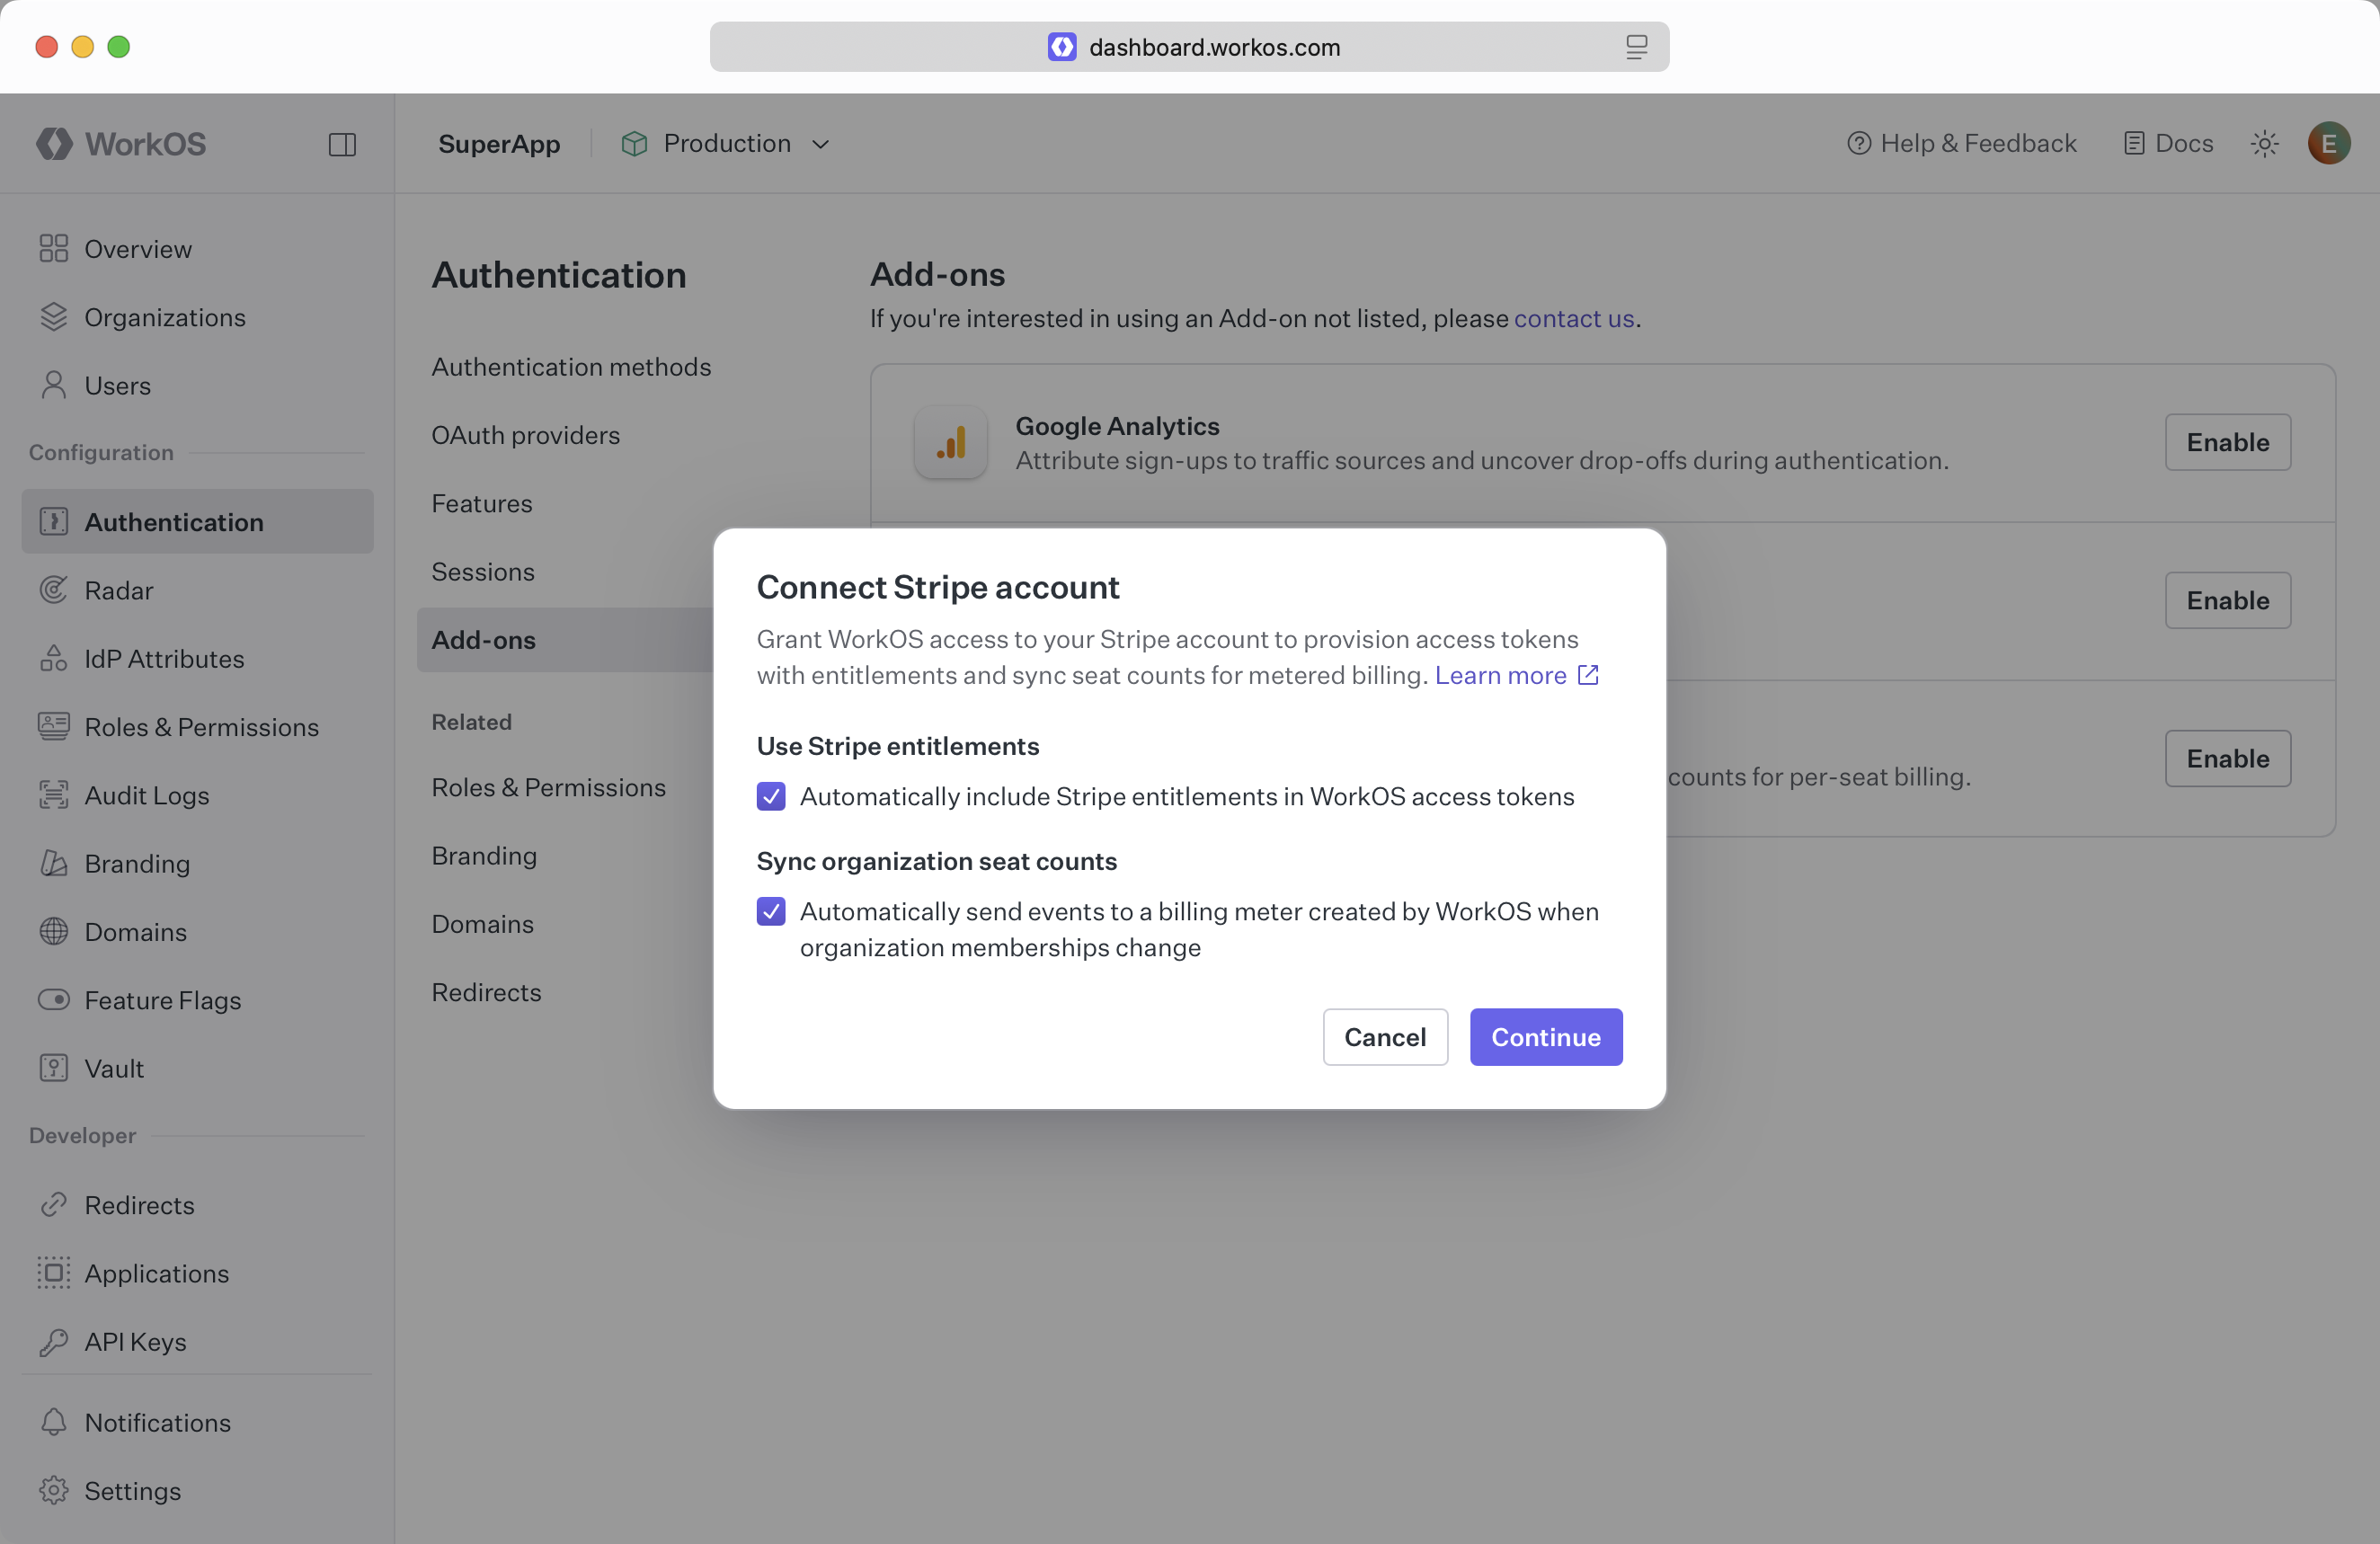Viewport: 2380px width, 1544px height.
Task: Open the Sessions tab
Action: coord(482,571)
